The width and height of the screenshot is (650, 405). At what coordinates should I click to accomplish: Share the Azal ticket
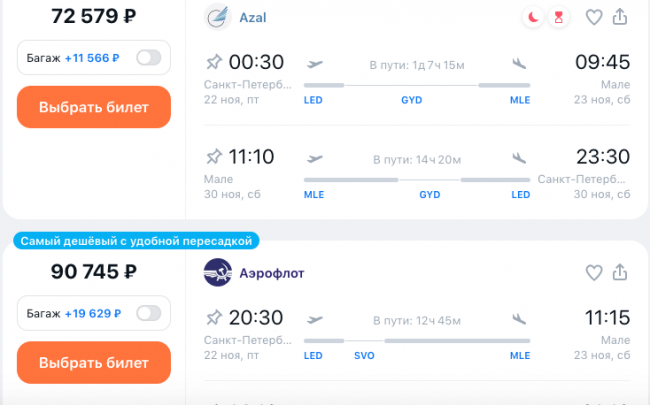pos(620,17)
